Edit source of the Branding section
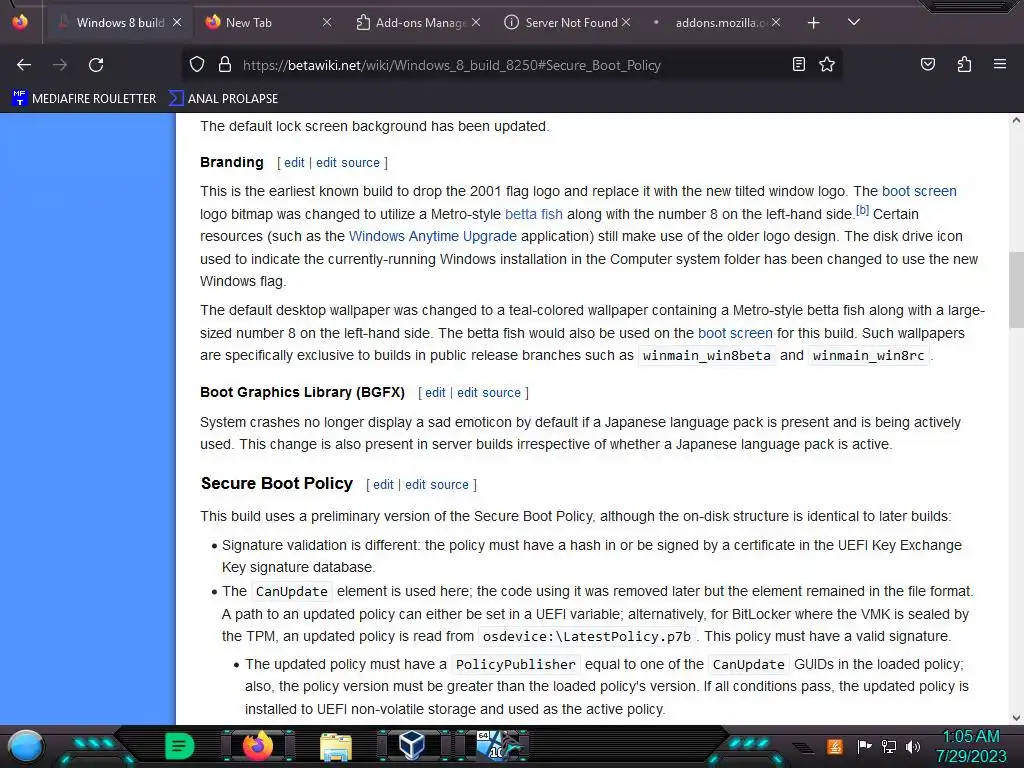Viewport: 1024px width, 768px height. (x=347, y=163)
